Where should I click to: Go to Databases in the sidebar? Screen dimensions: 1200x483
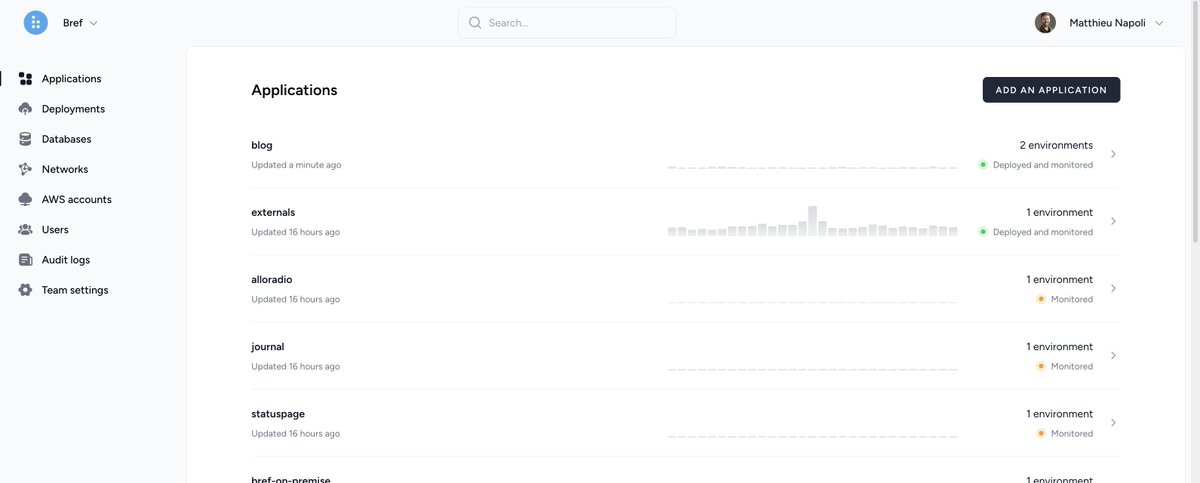tap(66, 139)
